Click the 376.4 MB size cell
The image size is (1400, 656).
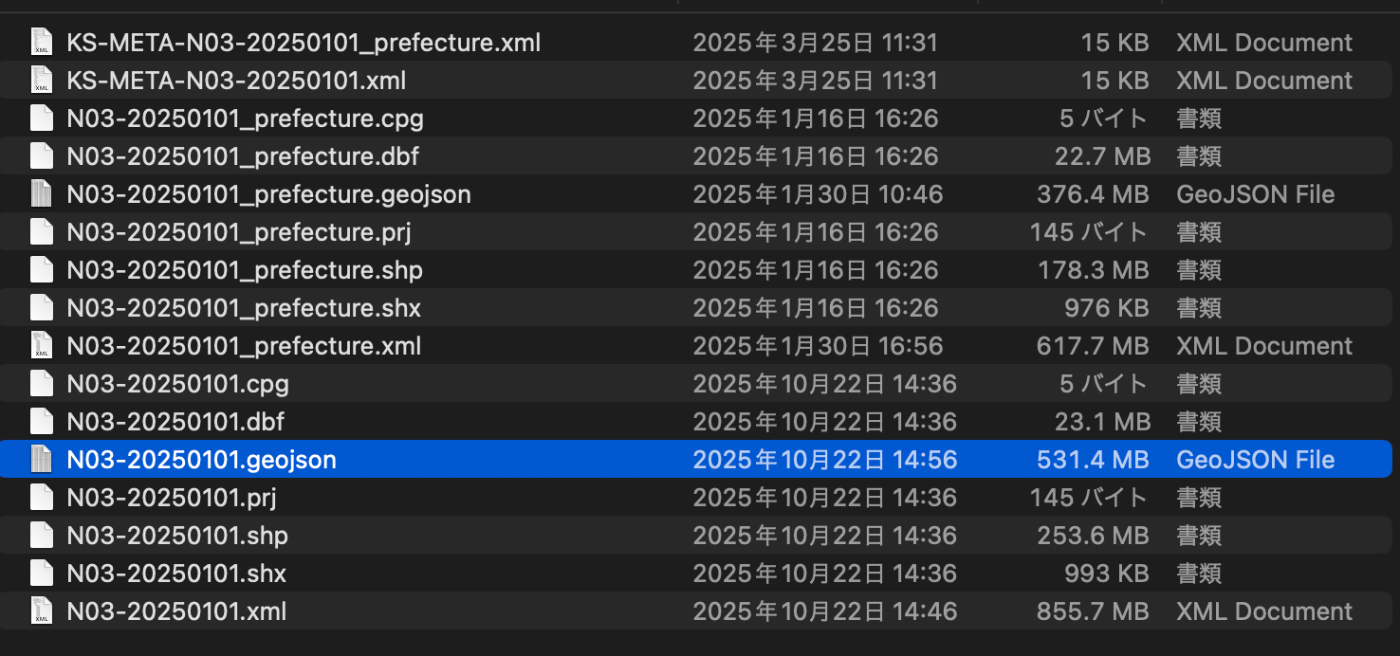[x=1093, y=194]
